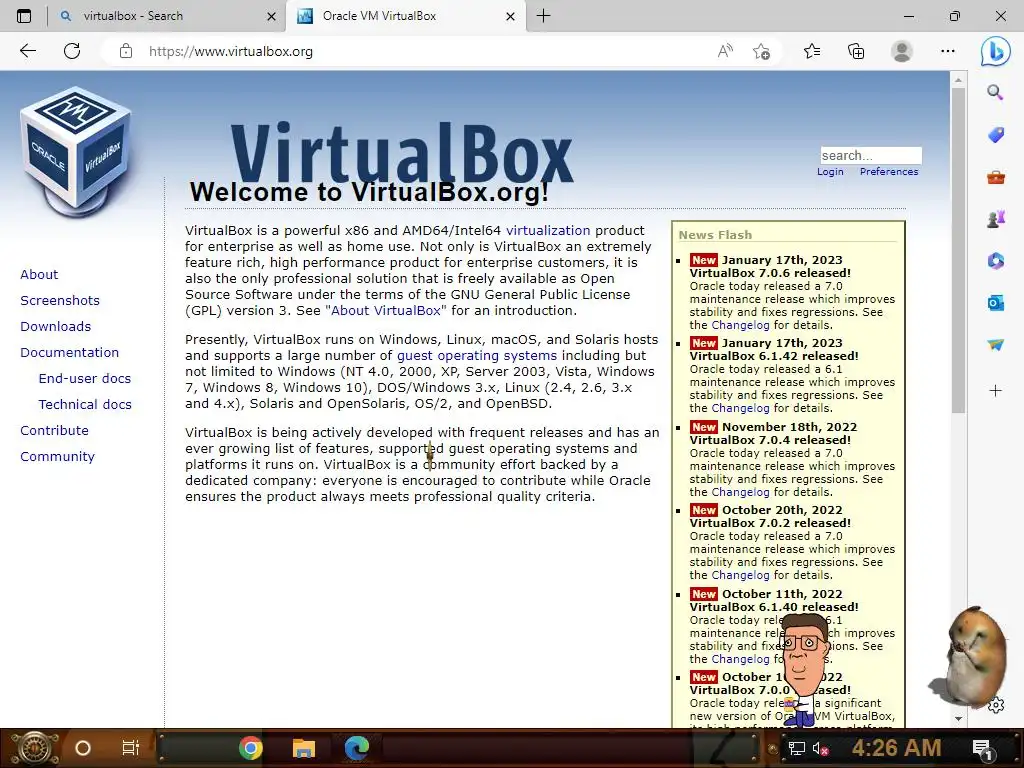
Task: Open a new tab with plus
Action: click(x=543, y=16)
